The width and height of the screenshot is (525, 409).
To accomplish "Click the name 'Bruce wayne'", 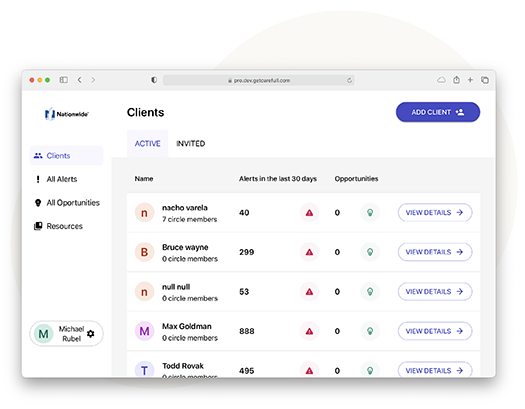I will point(185,247).
